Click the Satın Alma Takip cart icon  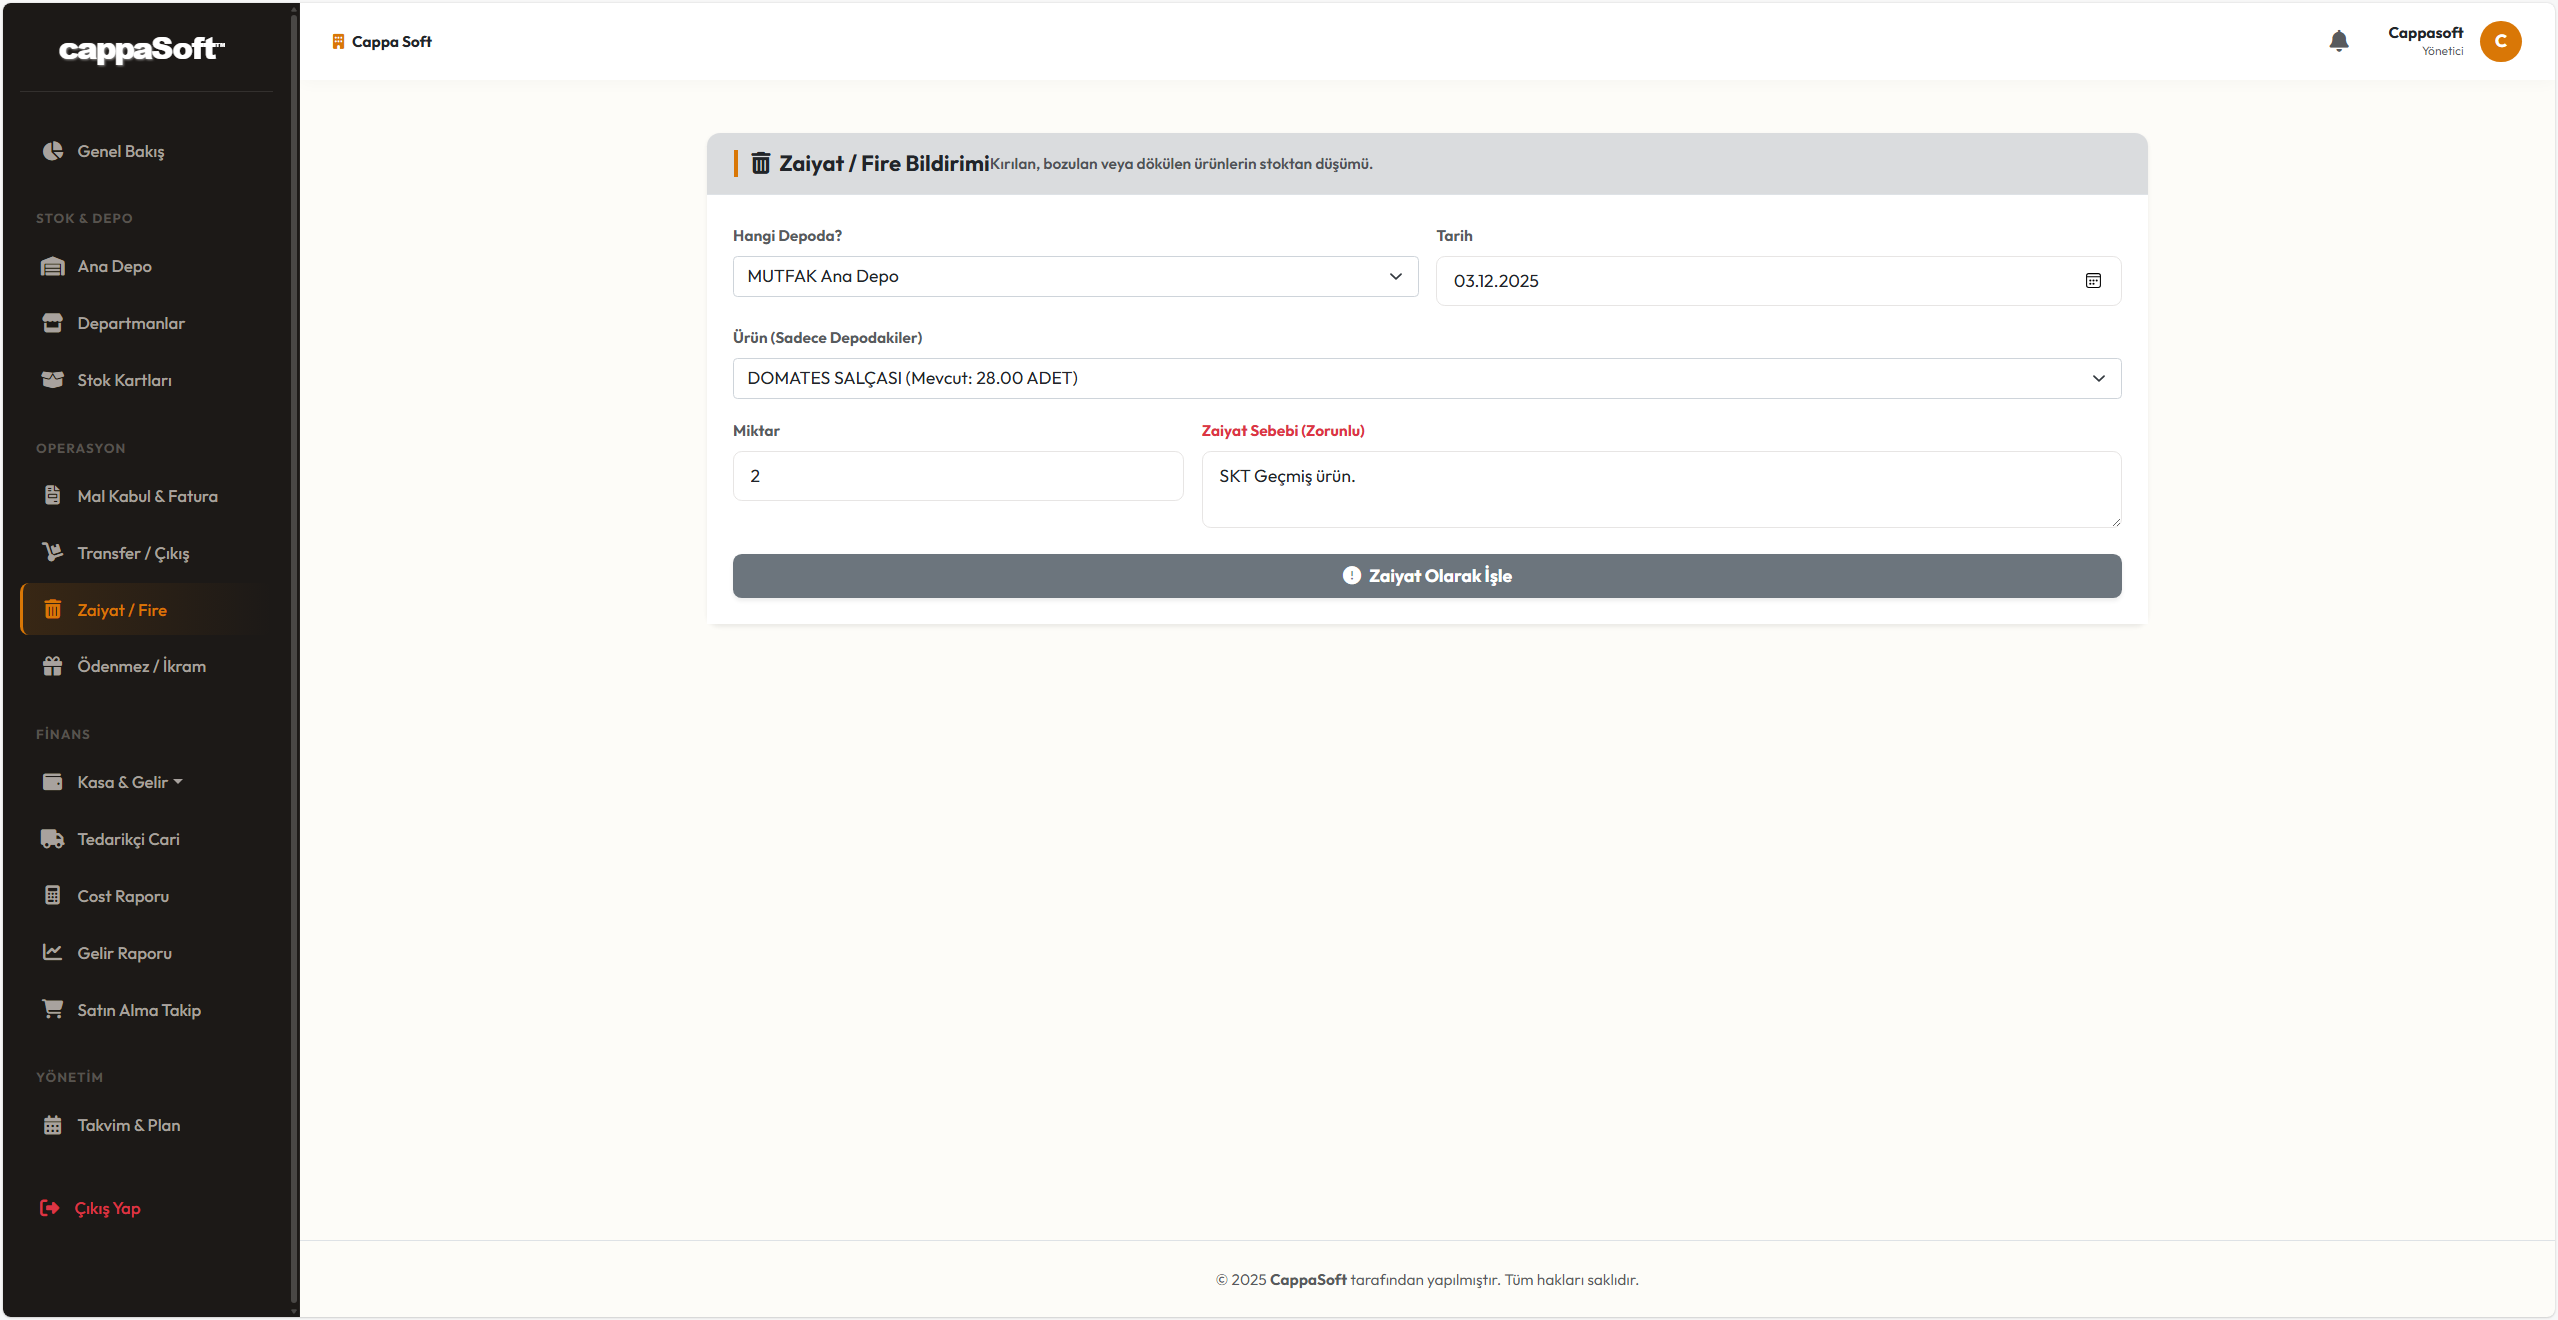tap(53, 1009)
